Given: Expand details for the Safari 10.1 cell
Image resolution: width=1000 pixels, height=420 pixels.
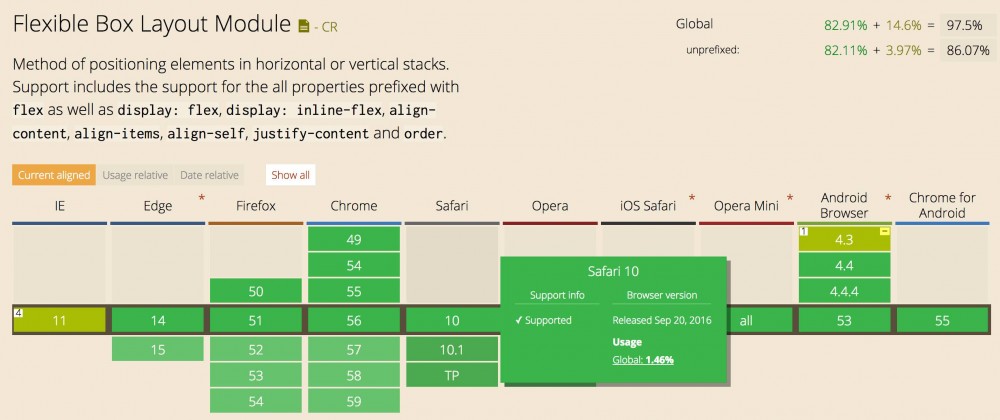Looking at the screenshot, I should [x=452, y=349].
